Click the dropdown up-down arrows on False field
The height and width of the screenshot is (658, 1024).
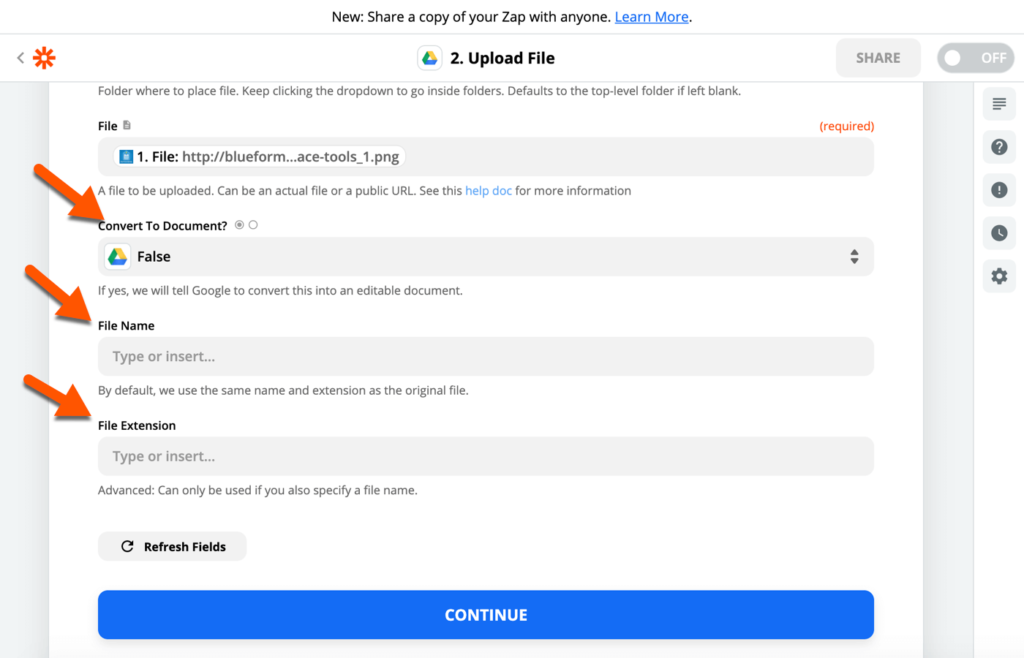point(854,257)
